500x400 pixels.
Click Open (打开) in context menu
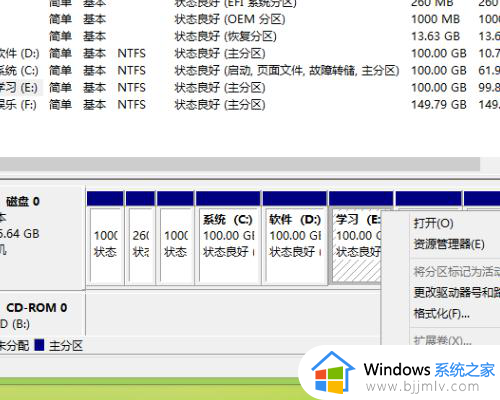point(433,223)
